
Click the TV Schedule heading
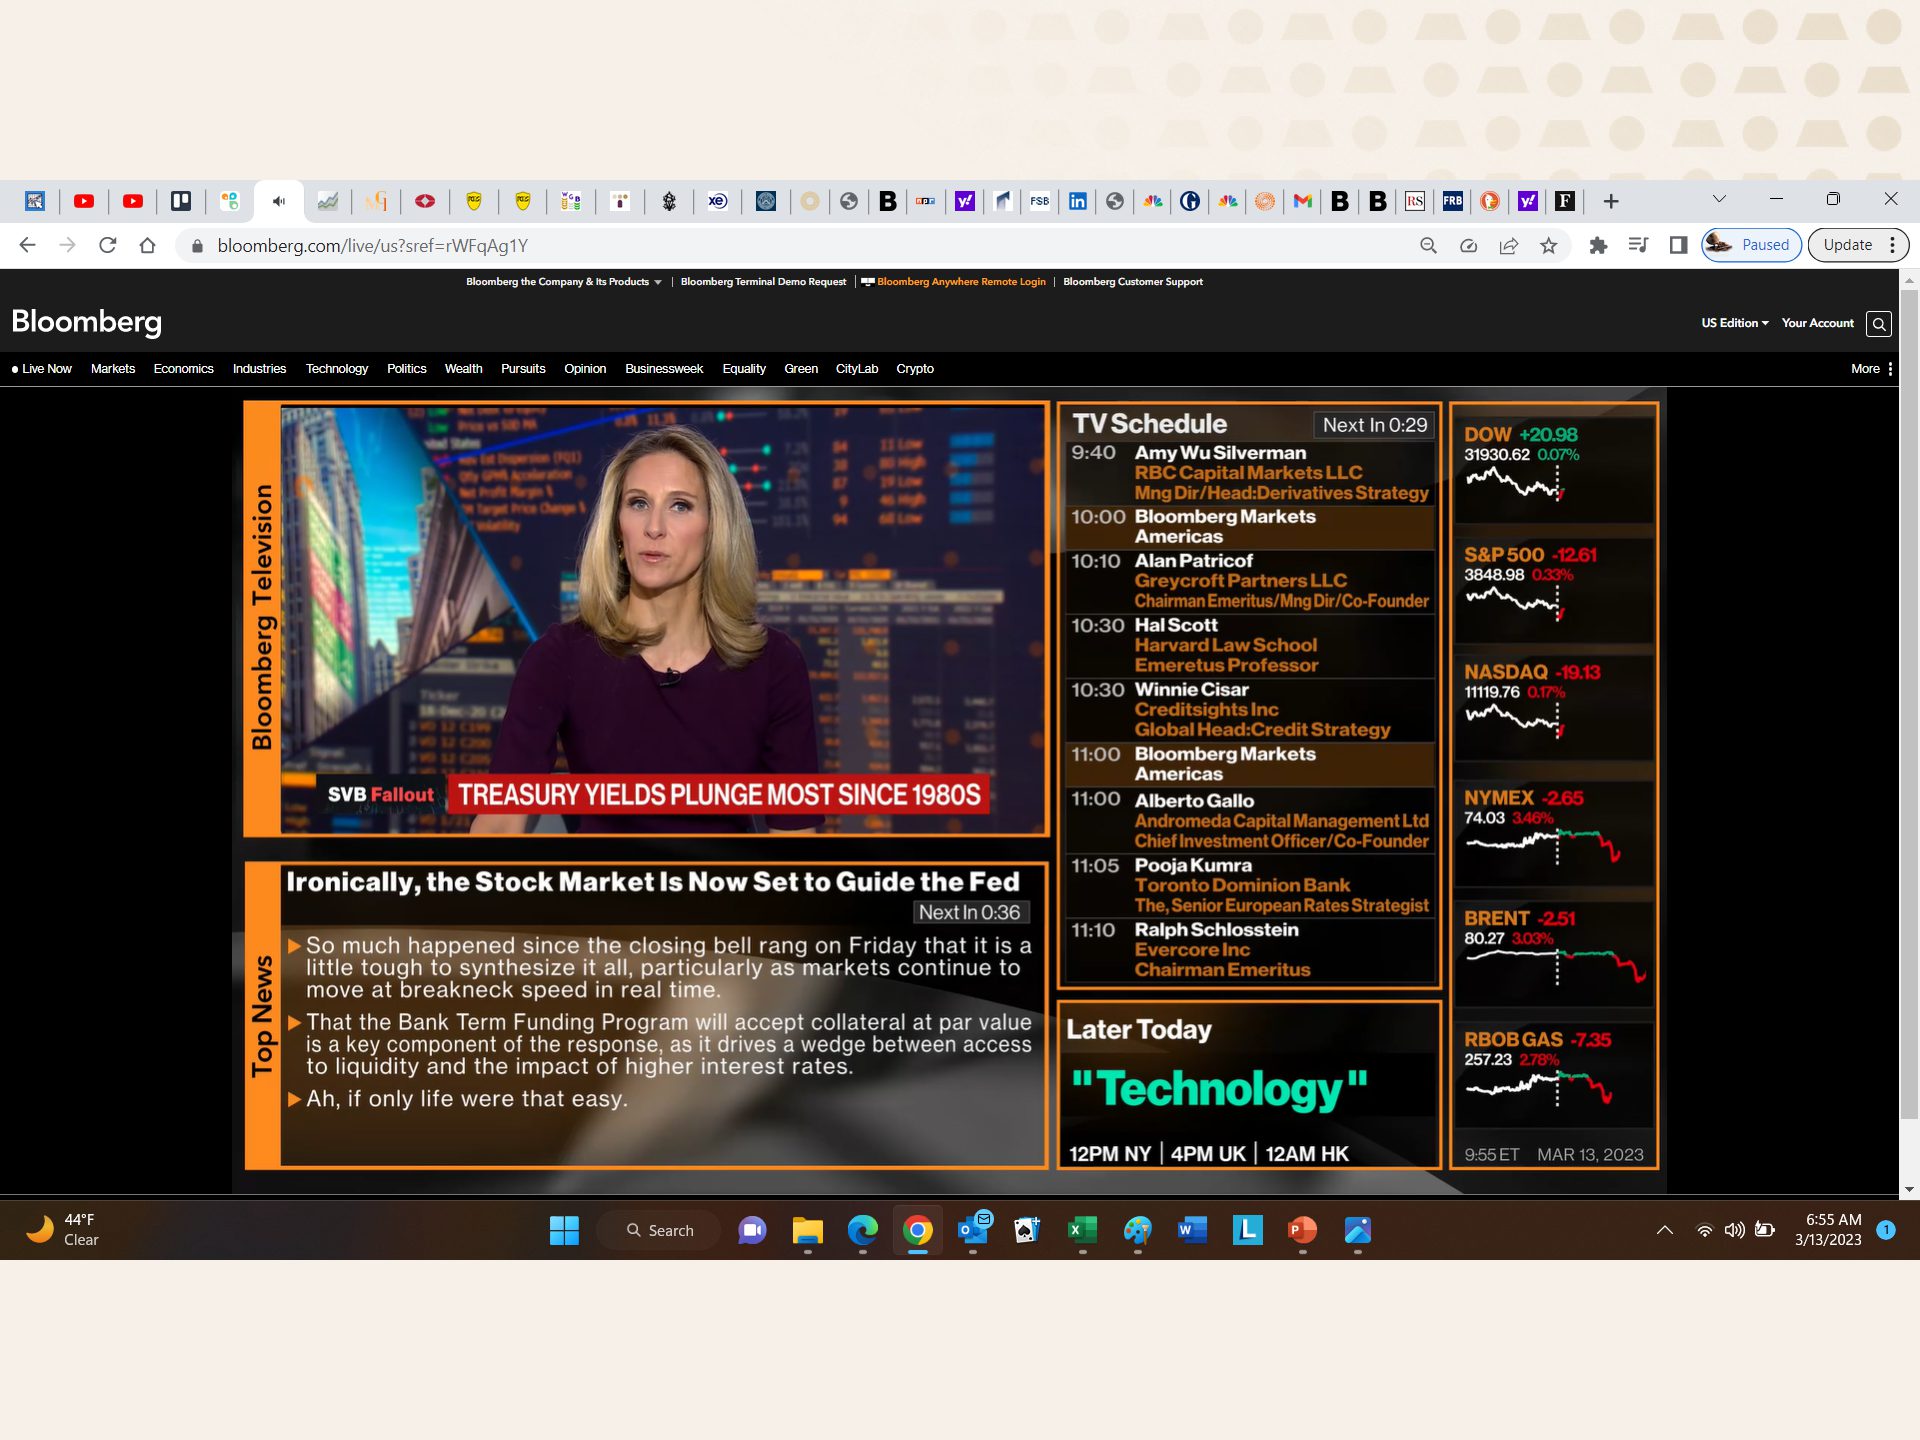point(1149,424)
